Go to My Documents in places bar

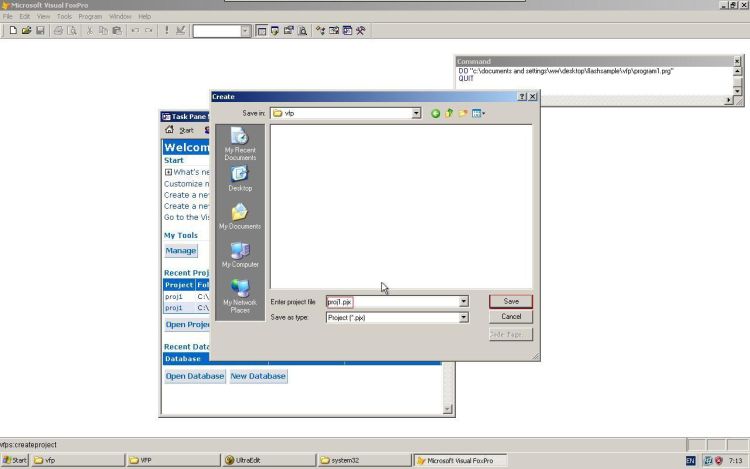point(240,216)
